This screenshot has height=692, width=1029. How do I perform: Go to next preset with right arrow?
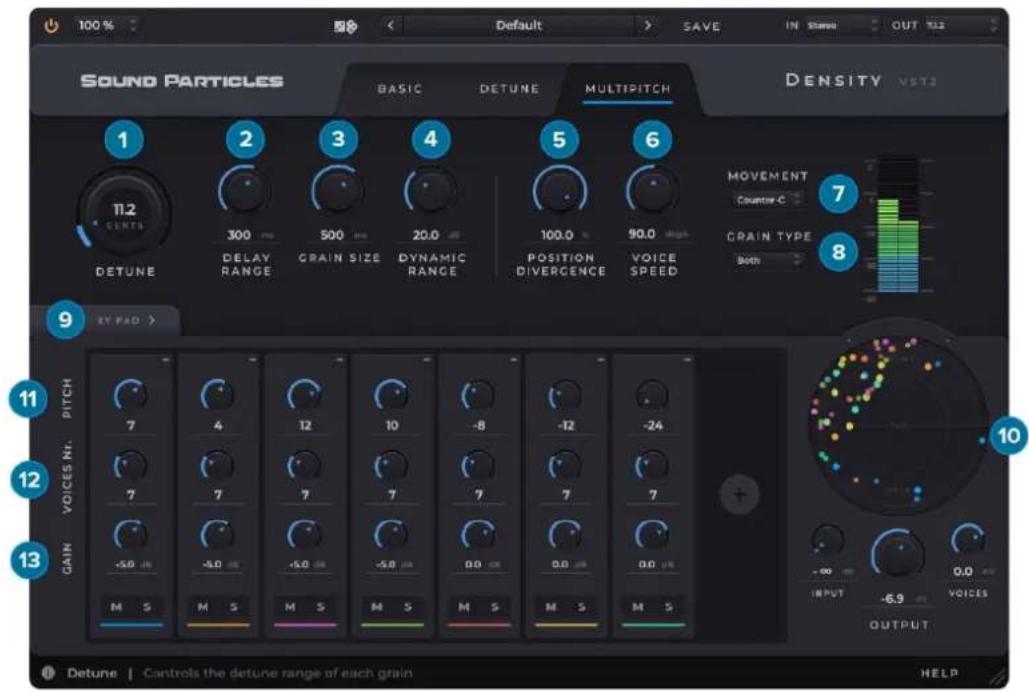[648, 26]
